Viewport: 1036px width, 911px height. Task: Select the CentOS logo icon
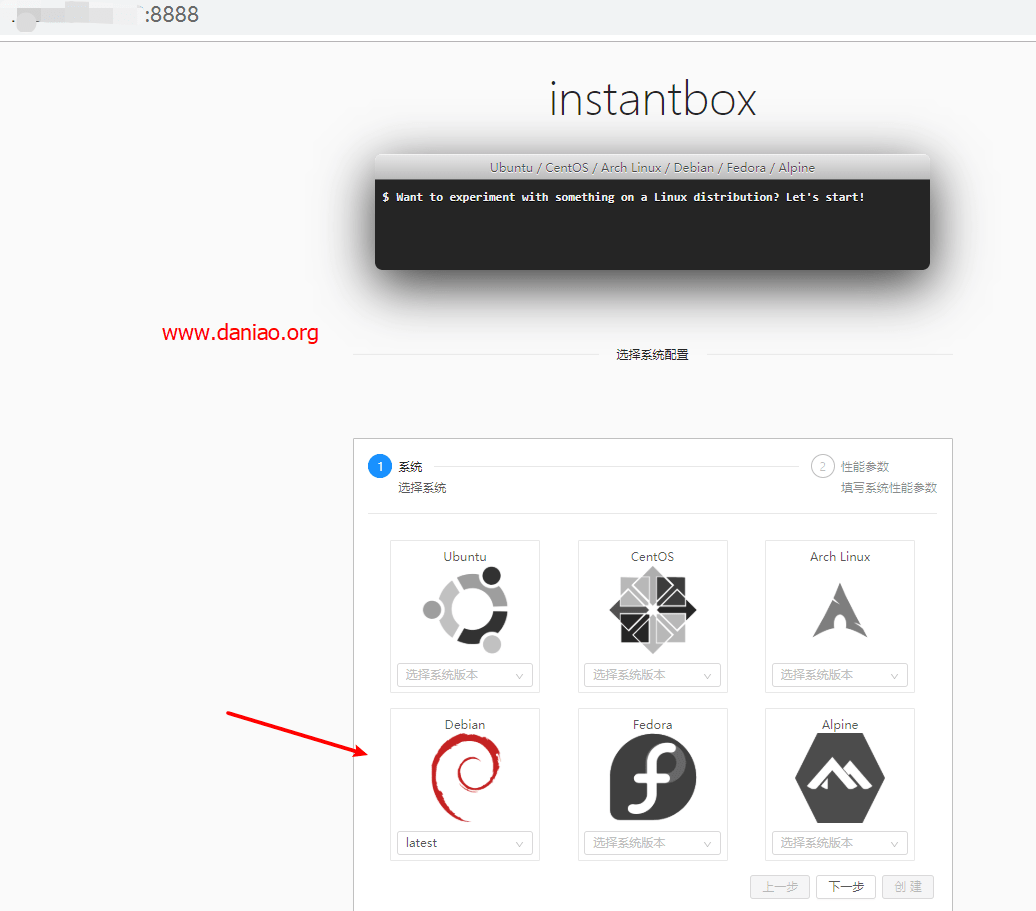(653, 610)
